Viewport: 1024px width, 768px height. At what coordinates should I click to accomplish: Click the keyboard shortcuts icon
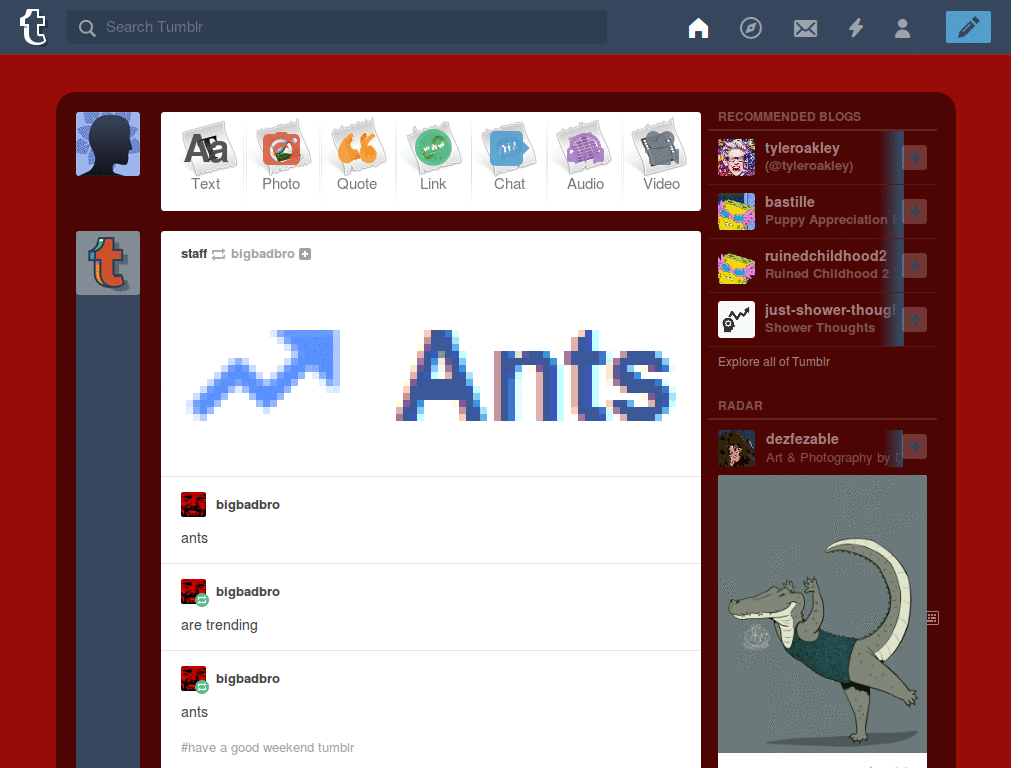point(933,618)
